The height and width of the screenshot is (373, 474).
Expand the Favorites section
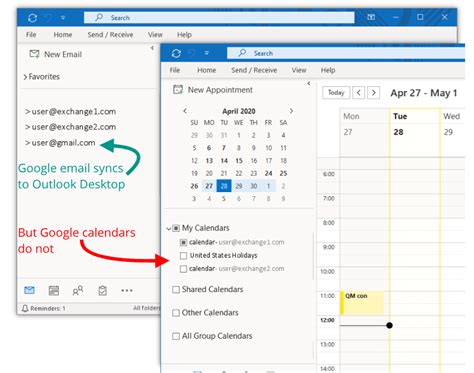(x=25, y=77)
